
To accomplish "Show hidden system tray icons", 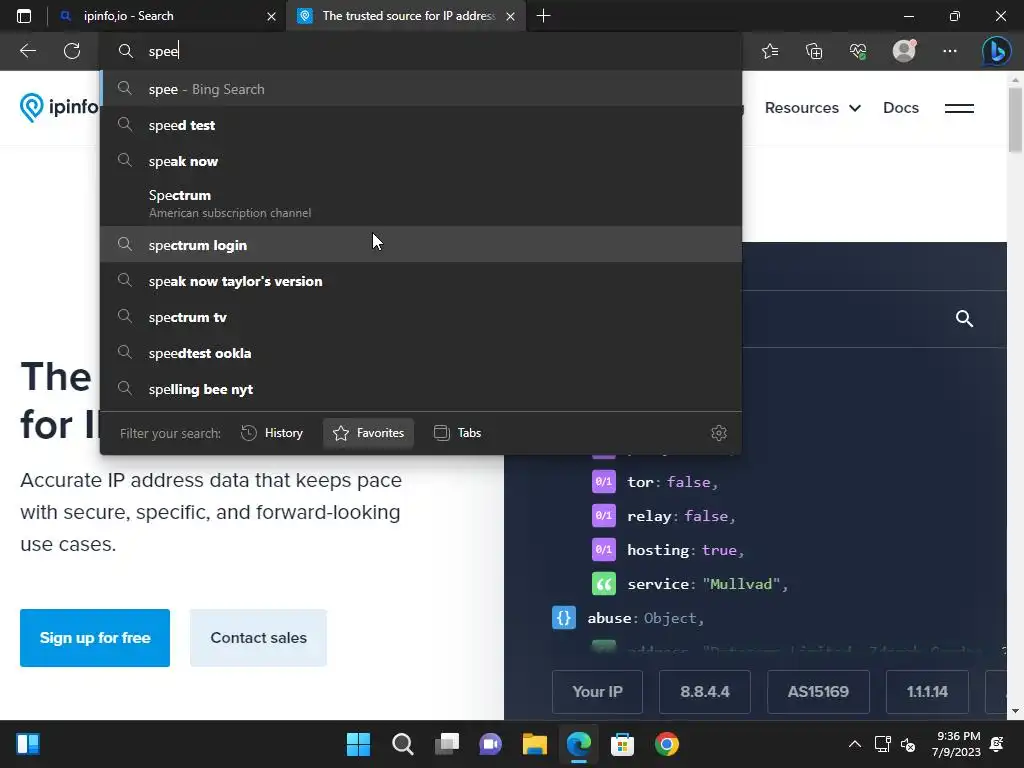I will [x=854, y=744].
